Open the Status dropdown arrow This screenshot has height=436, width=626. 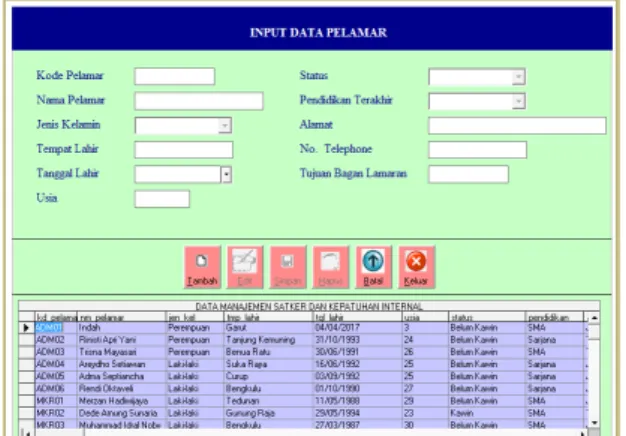(518, 77)
